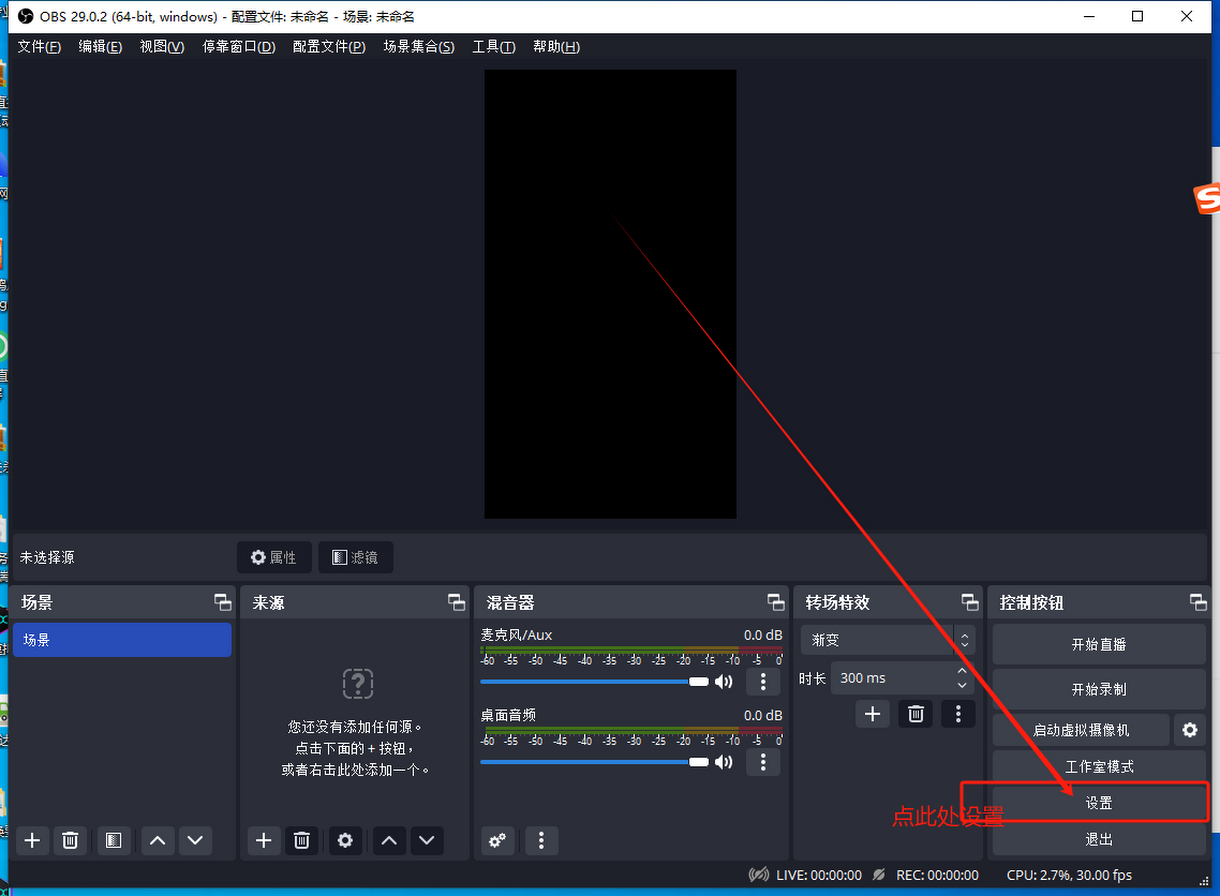Move source down in Sources panel
1220x896 pixels.
point(427,840)
